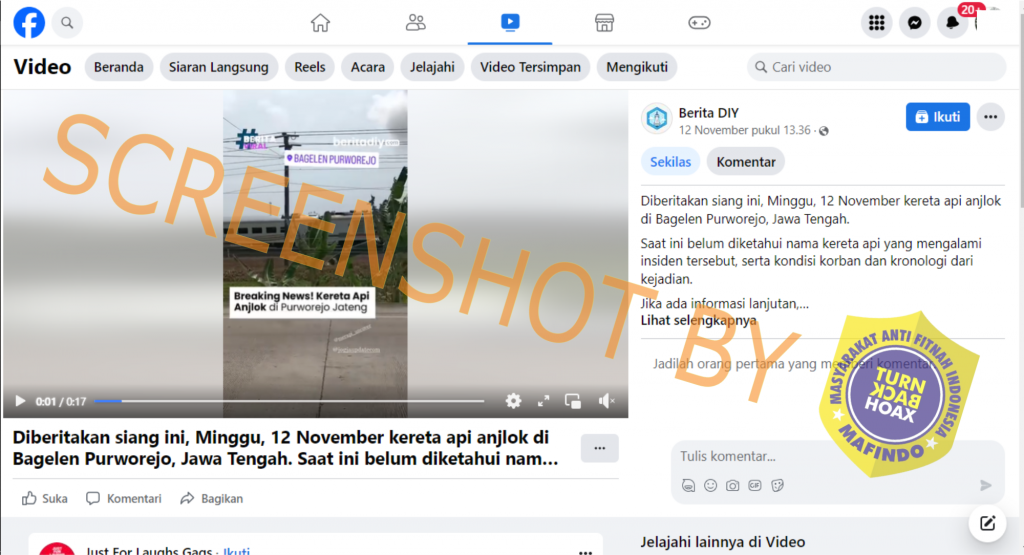Image resolution: width=1024 pixels, height=555 pixels.
Task: Open the notifications bell icon
Action: pyautogui.click(x=953, y=22)
